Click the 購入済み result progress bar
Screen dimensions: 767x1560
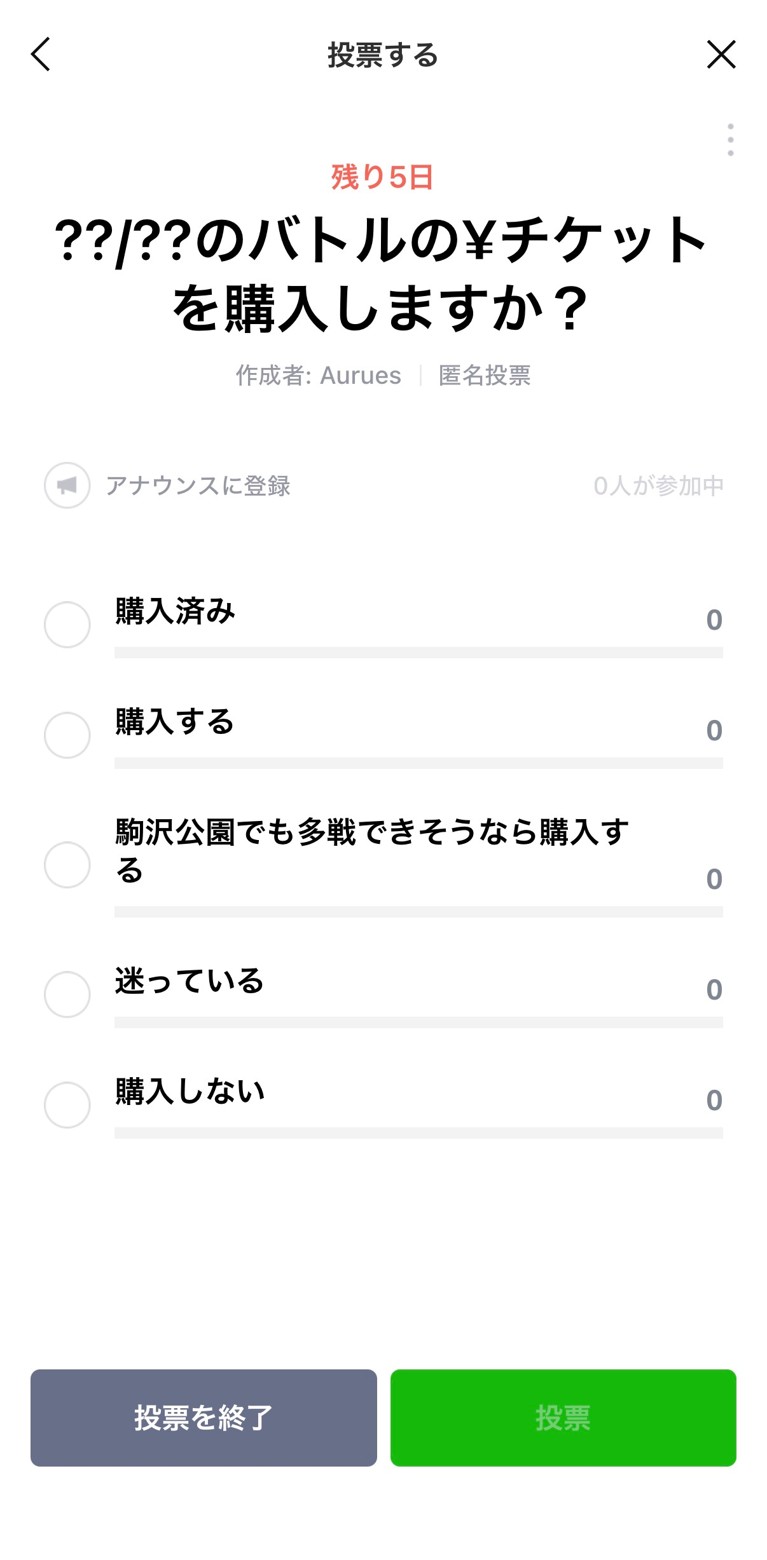coord(418,652)
